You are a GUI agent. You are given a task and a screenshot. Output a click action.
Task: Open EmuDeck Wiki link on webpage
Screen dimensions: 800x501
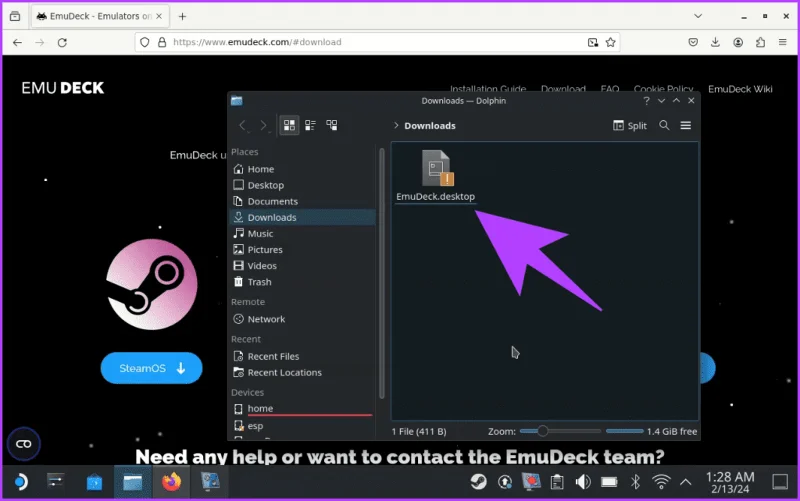pyautogui.click(x=740, y=89)
